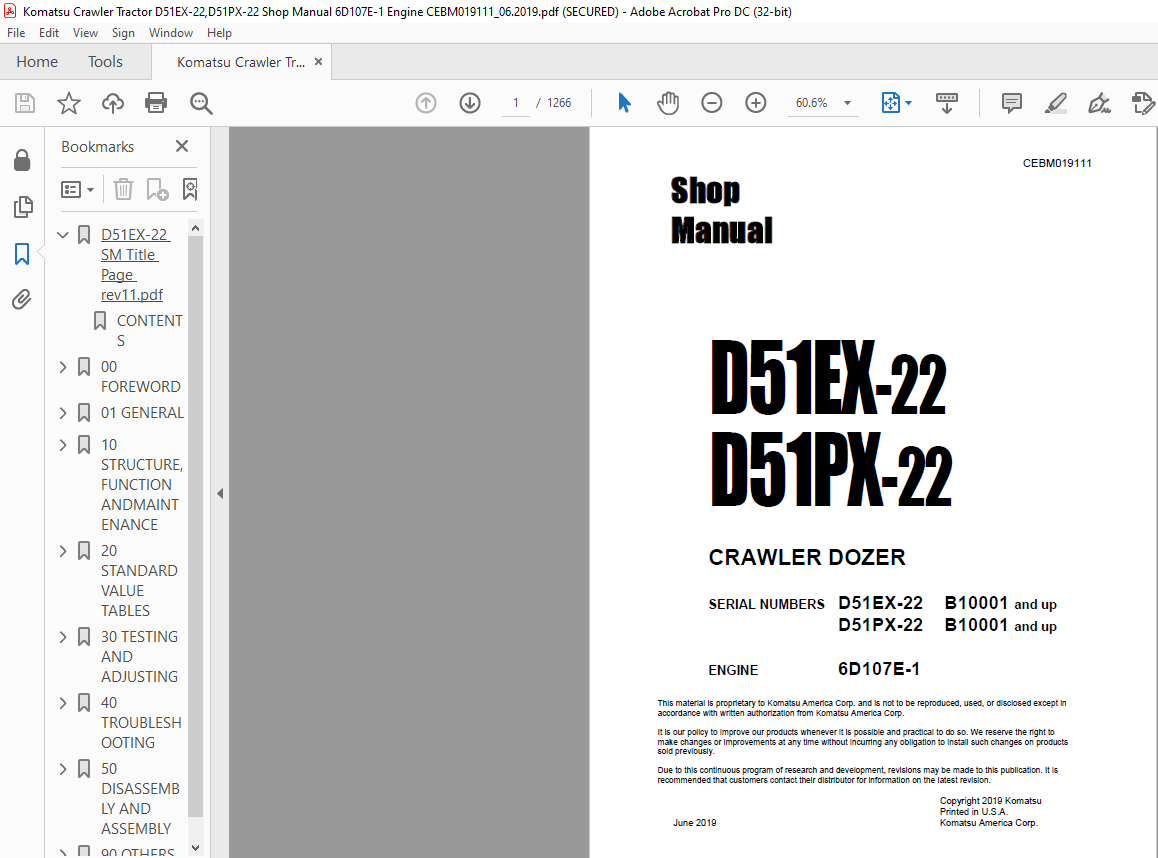
Task: Open the Sign document tool
Action: [1100, 103]
